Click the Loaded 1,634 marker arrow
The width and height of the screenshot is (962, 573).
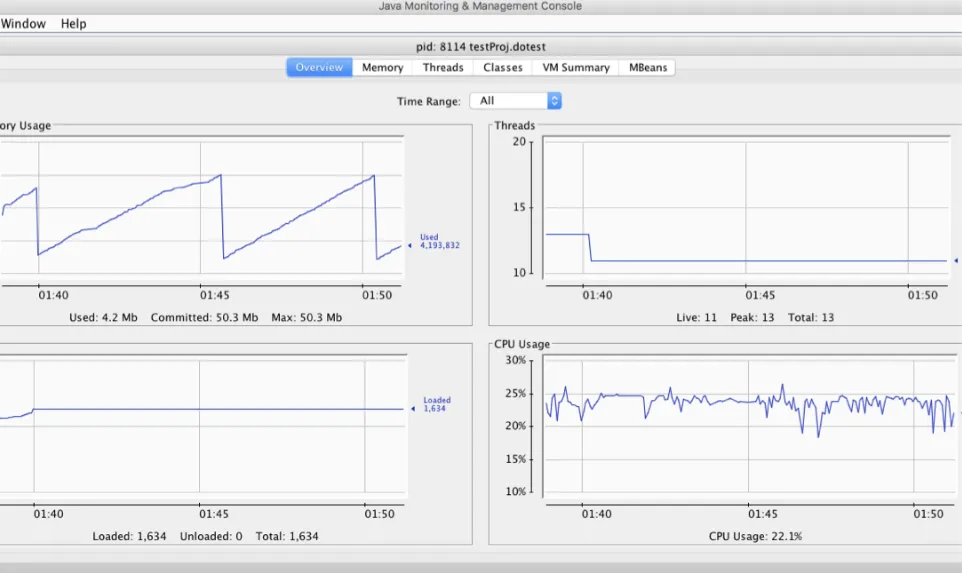tap(413, 409)
